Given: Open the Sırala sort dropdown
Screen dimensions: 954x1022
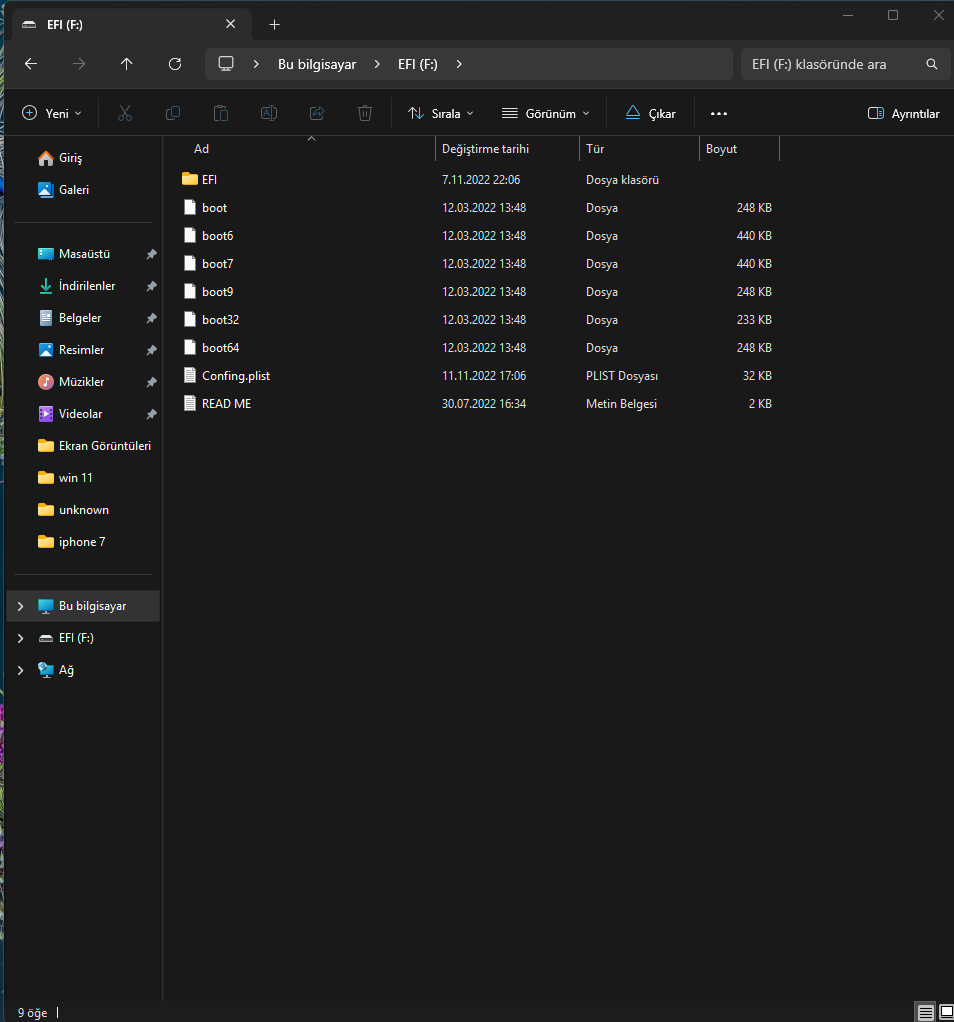Looking at the screenshot, I should click(x=441, y=114).
